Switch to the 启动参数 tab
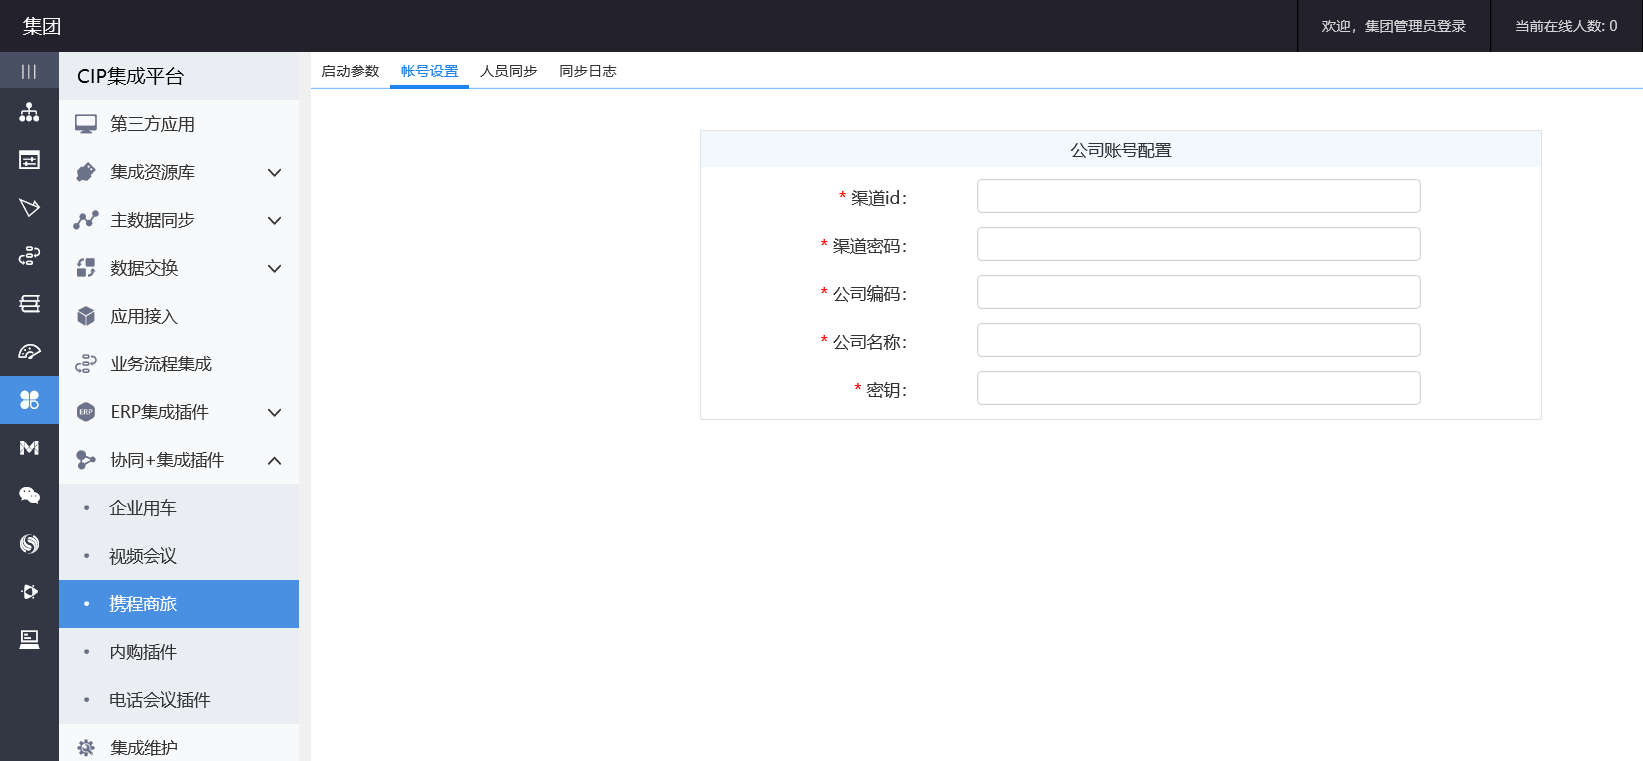Viewport: 1643px width, 761px height. point(350,71)
